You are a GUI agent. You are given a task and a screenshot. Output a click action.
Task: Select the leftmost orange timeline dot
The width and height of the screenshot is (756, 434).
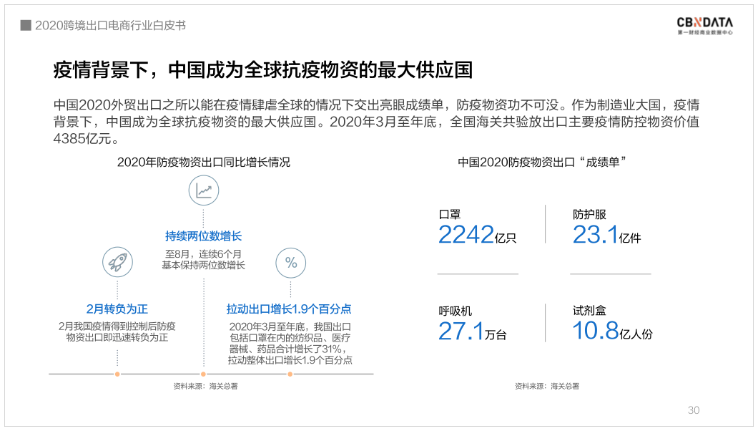pos(117,374)
